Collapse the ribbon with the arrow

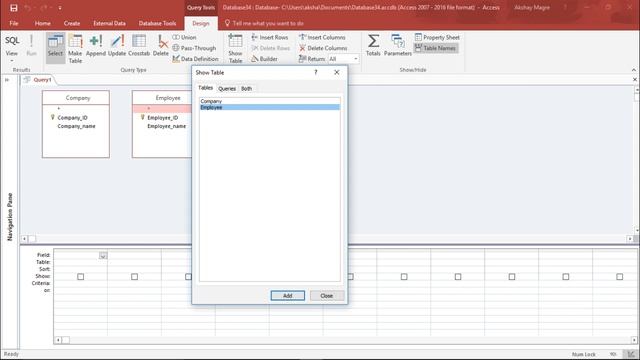point(634,70)
